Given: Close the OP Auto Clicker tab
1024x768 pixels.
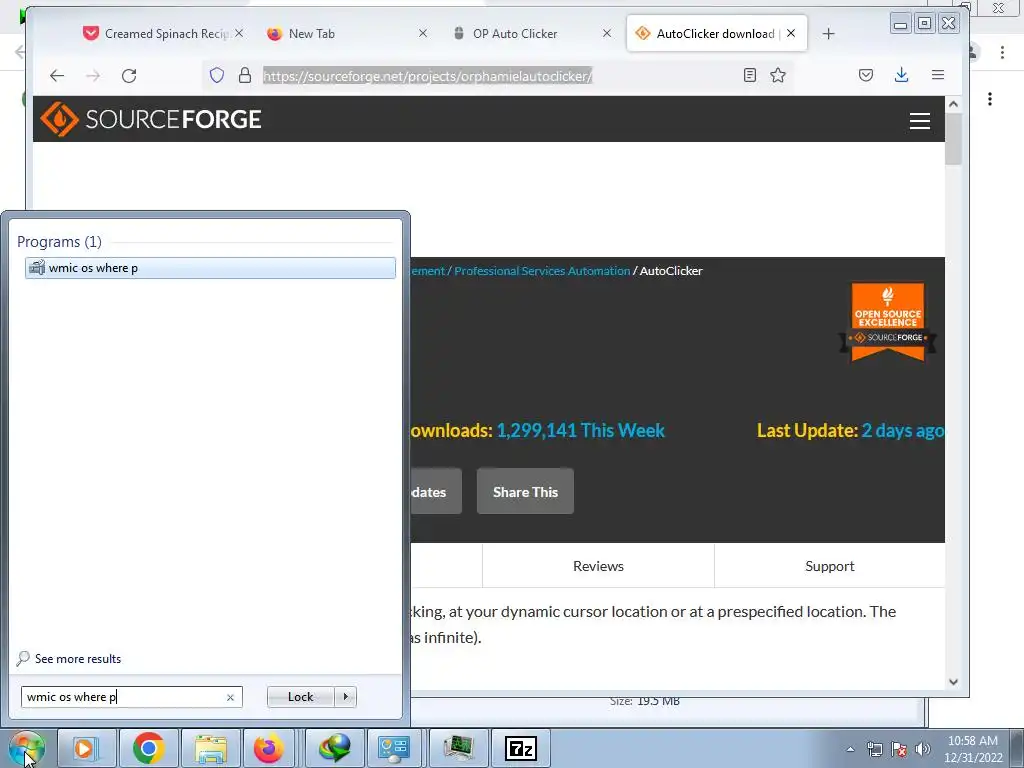Looking at the screenshot, I should [x=607, y=33].
